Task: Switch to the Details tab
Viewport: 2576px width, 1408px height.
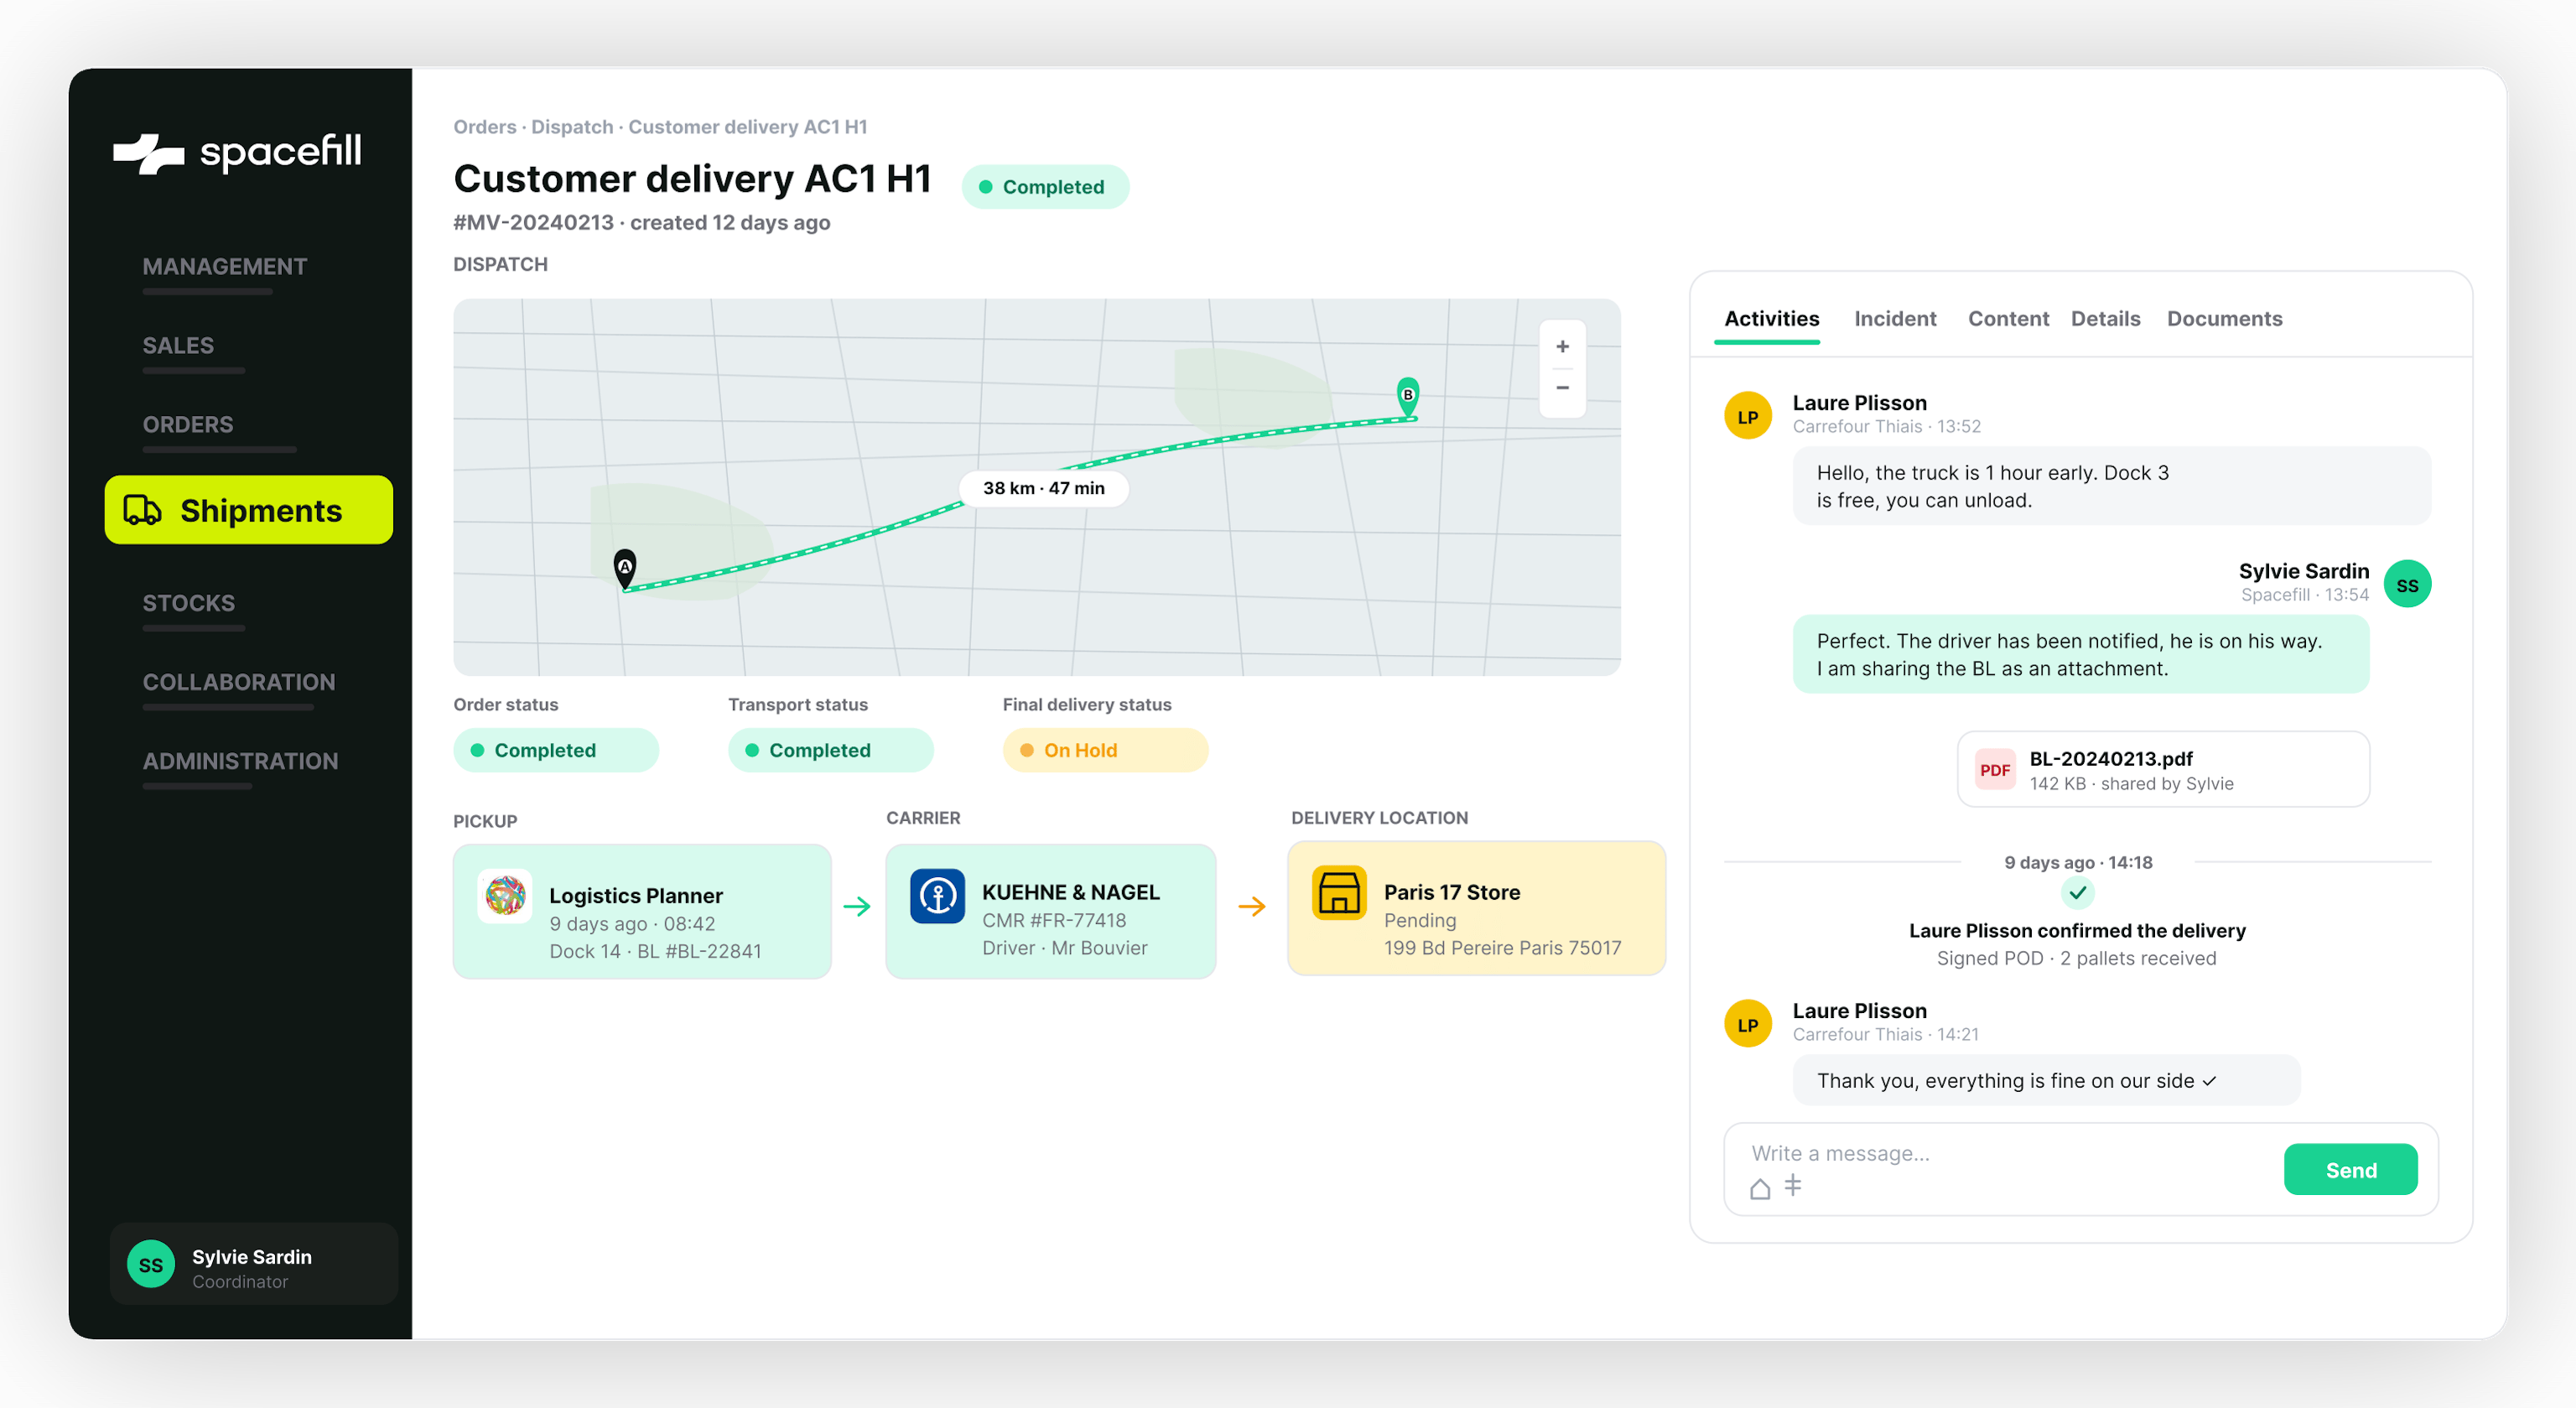Action: [2105, 318]
